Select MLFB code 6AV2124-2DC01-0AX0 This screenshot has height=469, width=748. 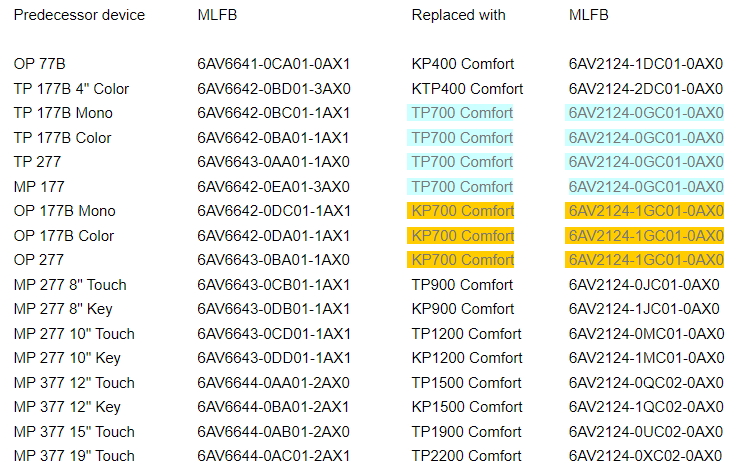click(x=645, y=89)
